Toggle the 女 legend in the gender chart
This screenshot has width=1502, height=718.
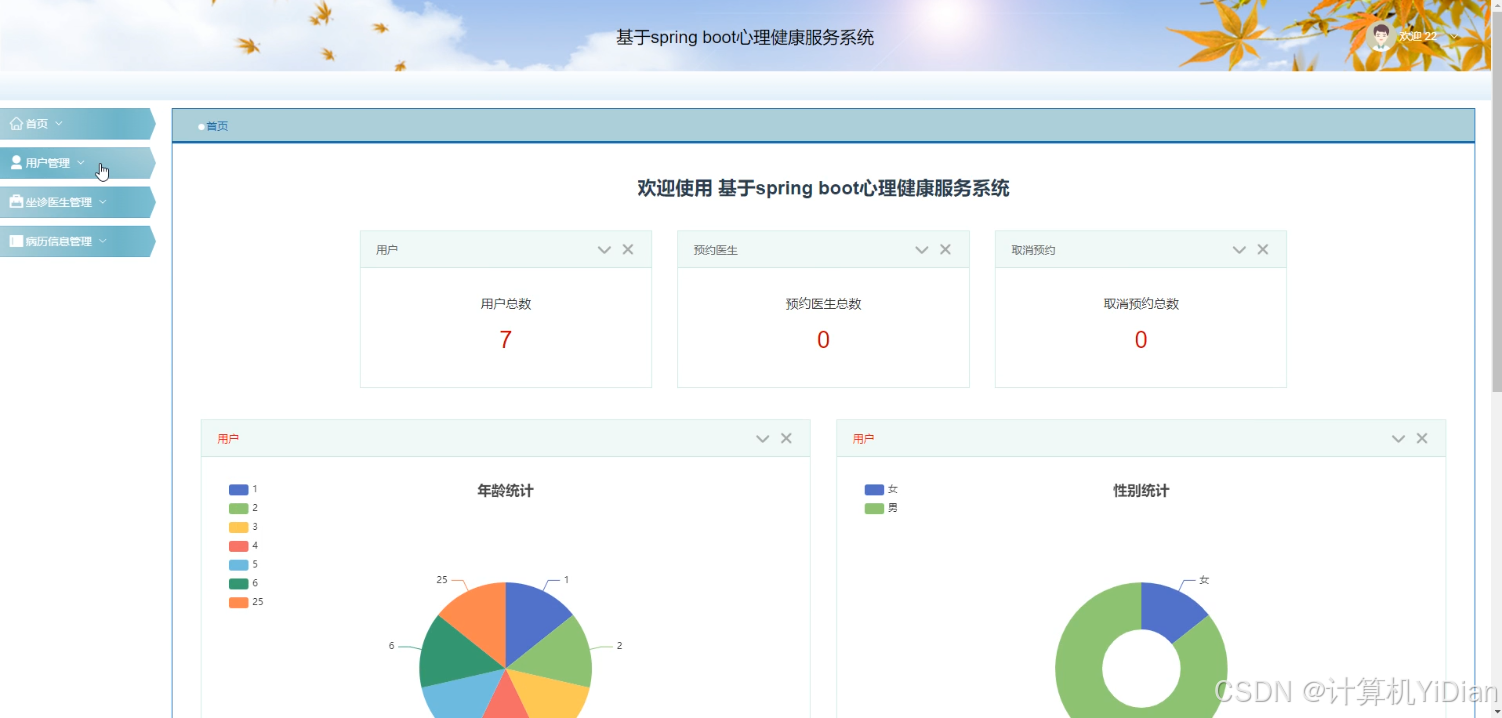(881, 489)
